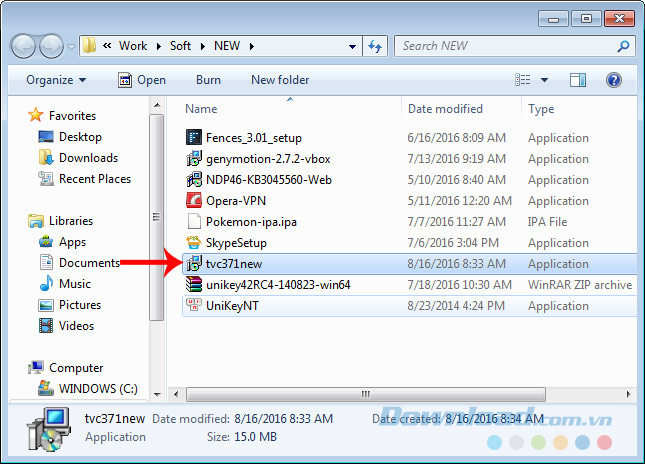Open the Videos library
This screenshot has width=645, height=464.
tap(76, 325)
